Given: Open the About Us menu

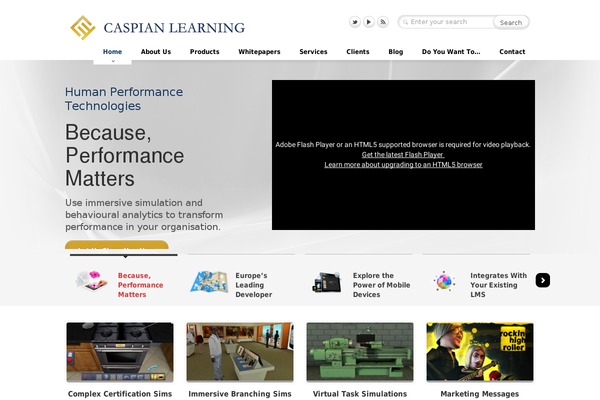Looking at the screenshot, I should [156, 52].
